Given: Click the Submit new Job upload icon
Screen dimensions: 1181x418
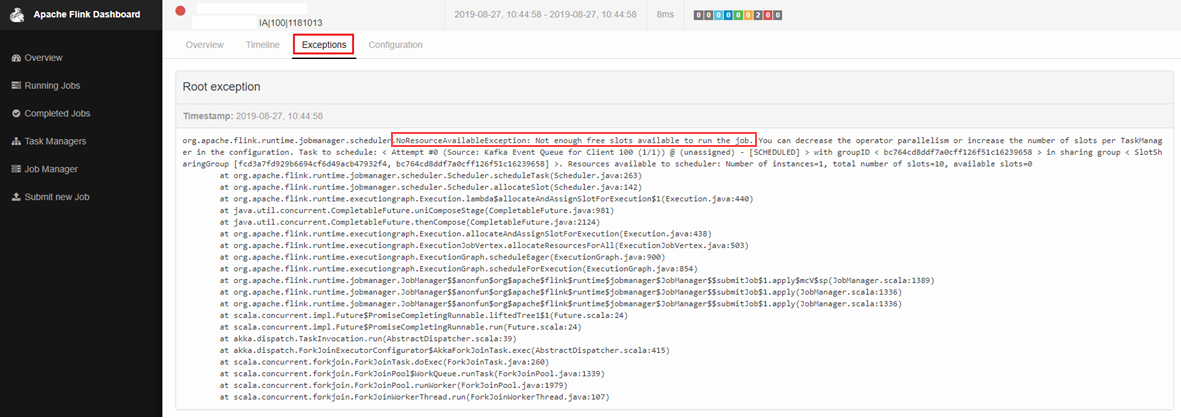Looking at the screenshot, I should 17,197.
